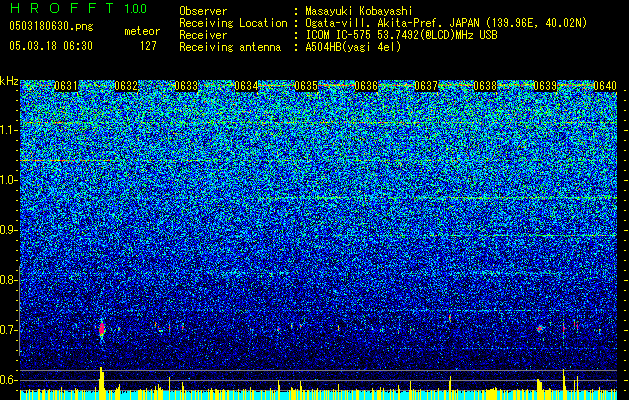Click the 0635 time marker
The width and height of the screenshot is (629, 400).
pos(306,86)
